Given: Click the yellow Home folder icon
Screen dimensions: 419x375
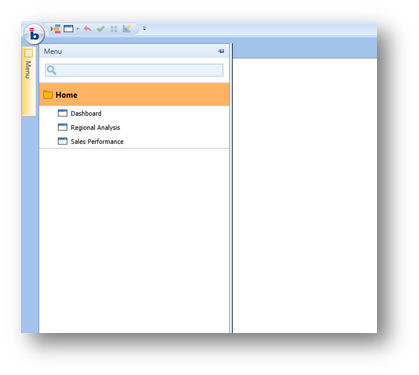Looking at the screenshot, I should pos(48,95).
